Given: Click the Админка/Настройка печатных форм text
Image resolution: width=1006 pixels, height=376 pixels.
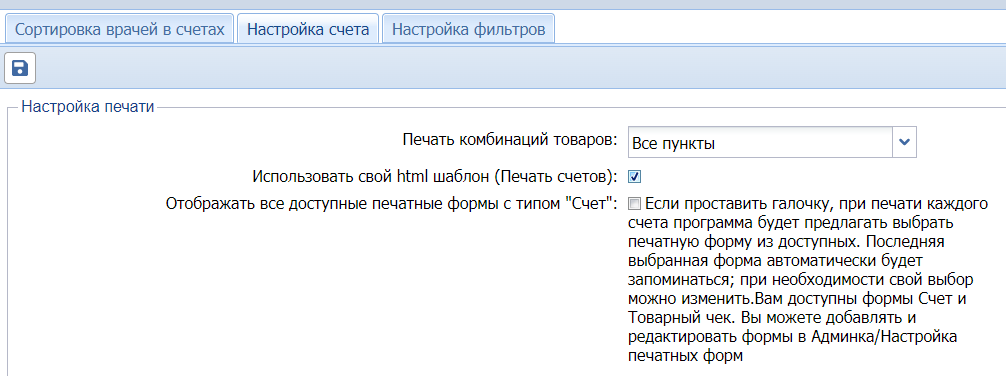Looking at the screenshot, I should 793,346.
